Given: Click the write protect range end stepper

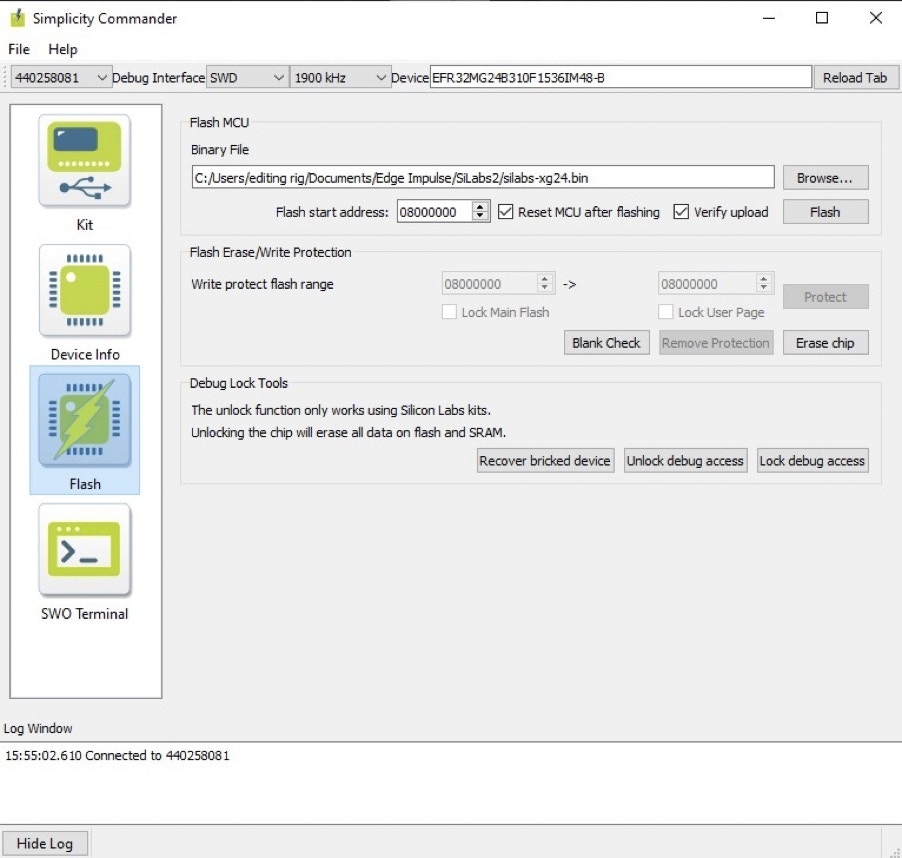Looking at the screenshot, I should pos(763,283).
